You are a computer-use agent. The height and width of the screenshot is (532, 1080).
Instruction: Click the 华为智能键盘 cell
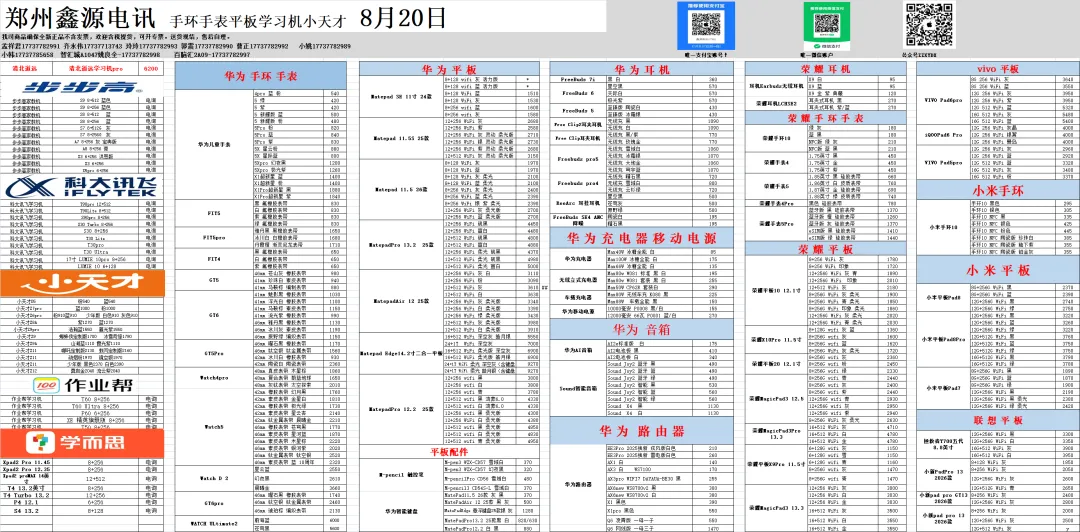pyautogui.click(x=402, y=512)
